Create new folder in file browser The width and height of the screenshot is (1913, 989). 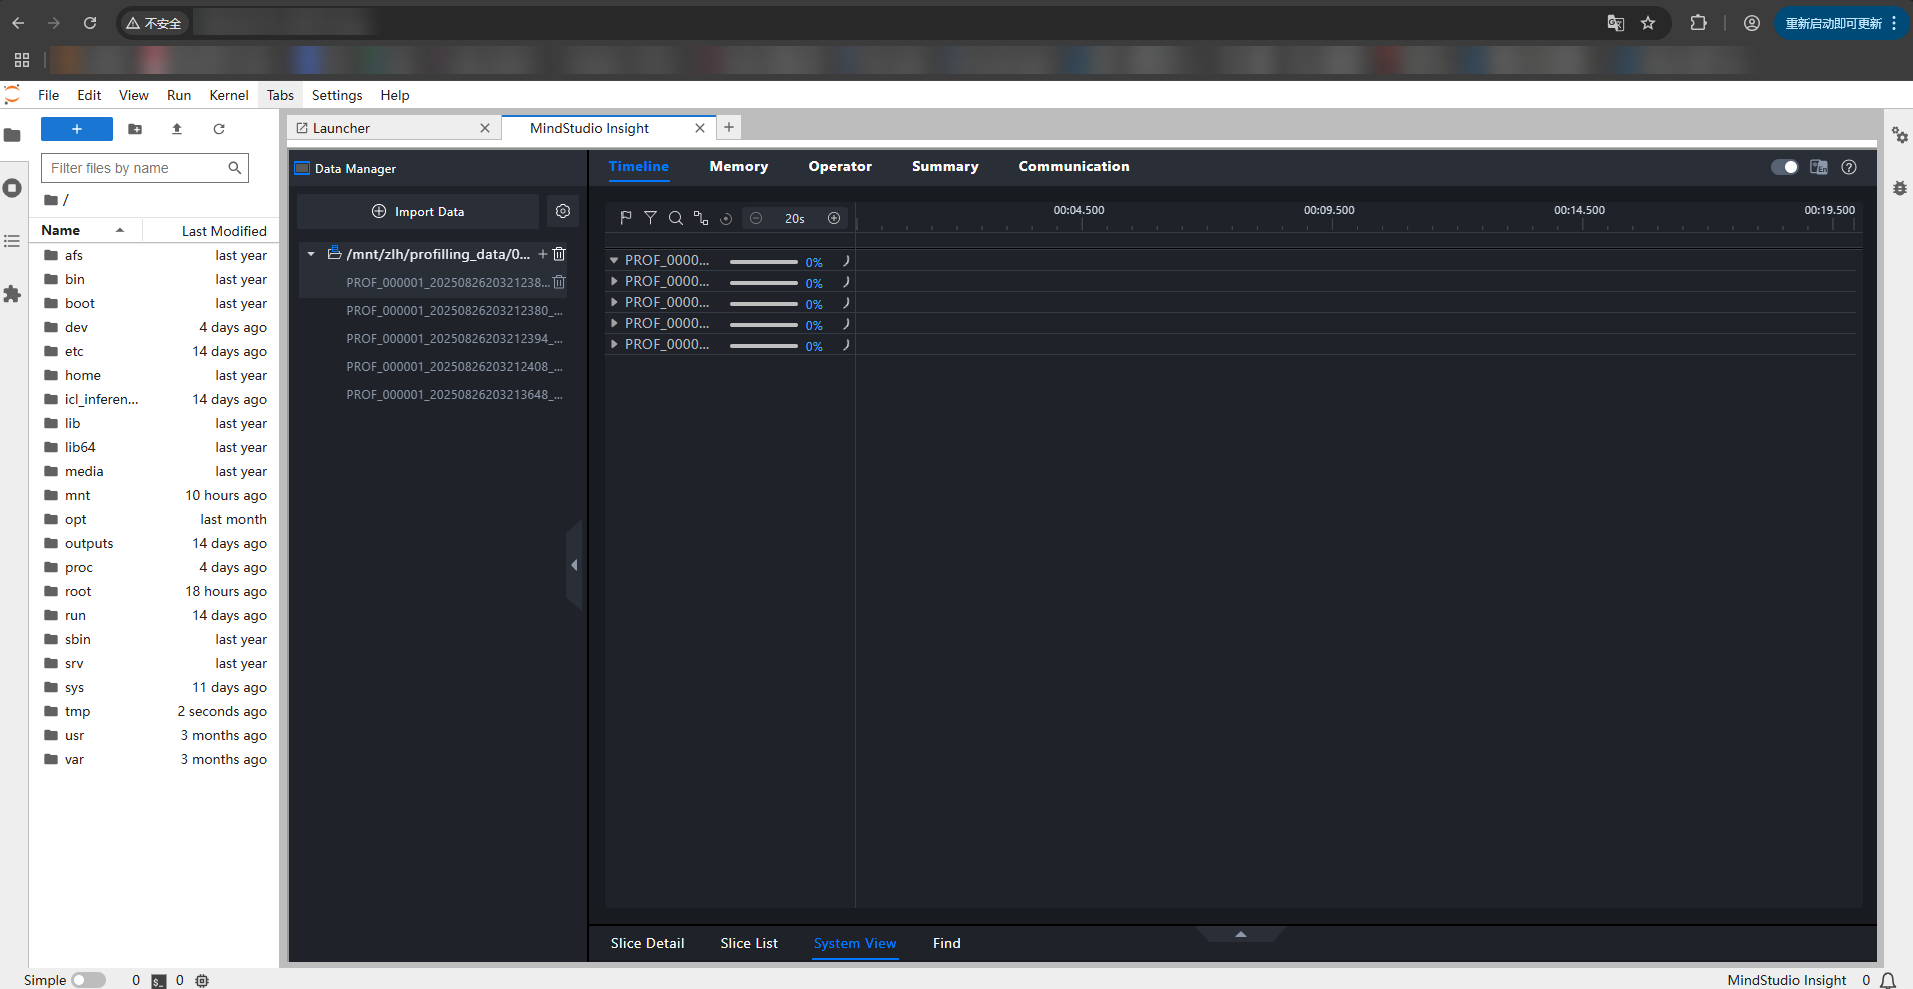[x=135, y=129]
